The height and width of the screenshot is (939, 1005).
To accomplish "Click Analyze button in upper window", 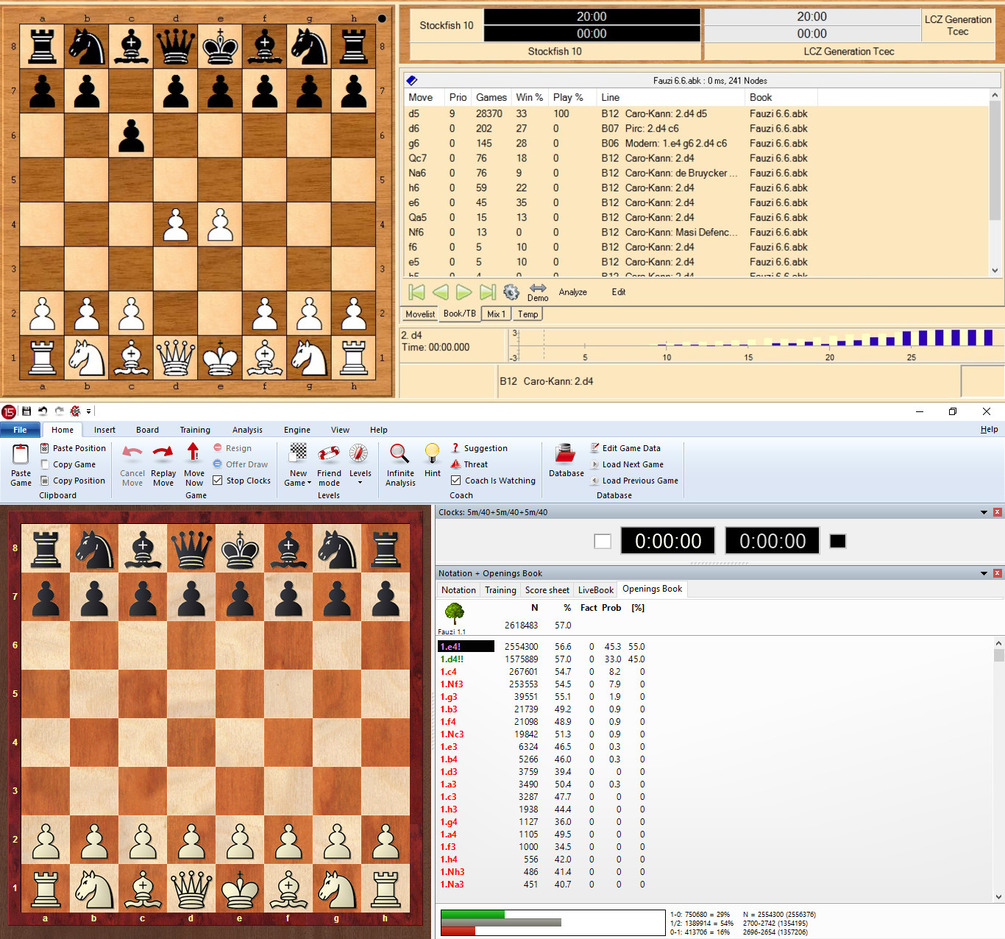I will 572,292.
